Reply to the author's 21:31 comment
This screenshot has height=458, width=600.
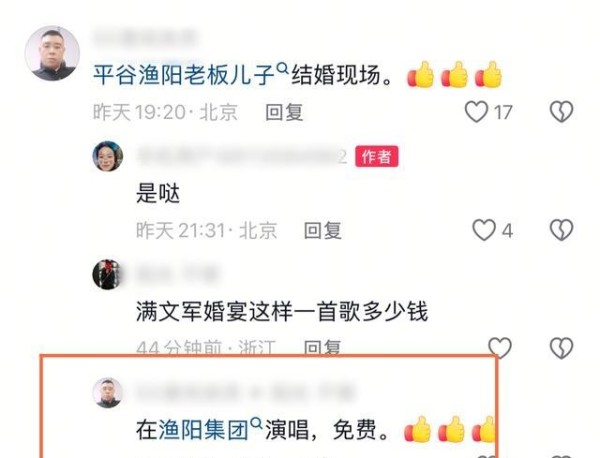(x=323, y=231)
